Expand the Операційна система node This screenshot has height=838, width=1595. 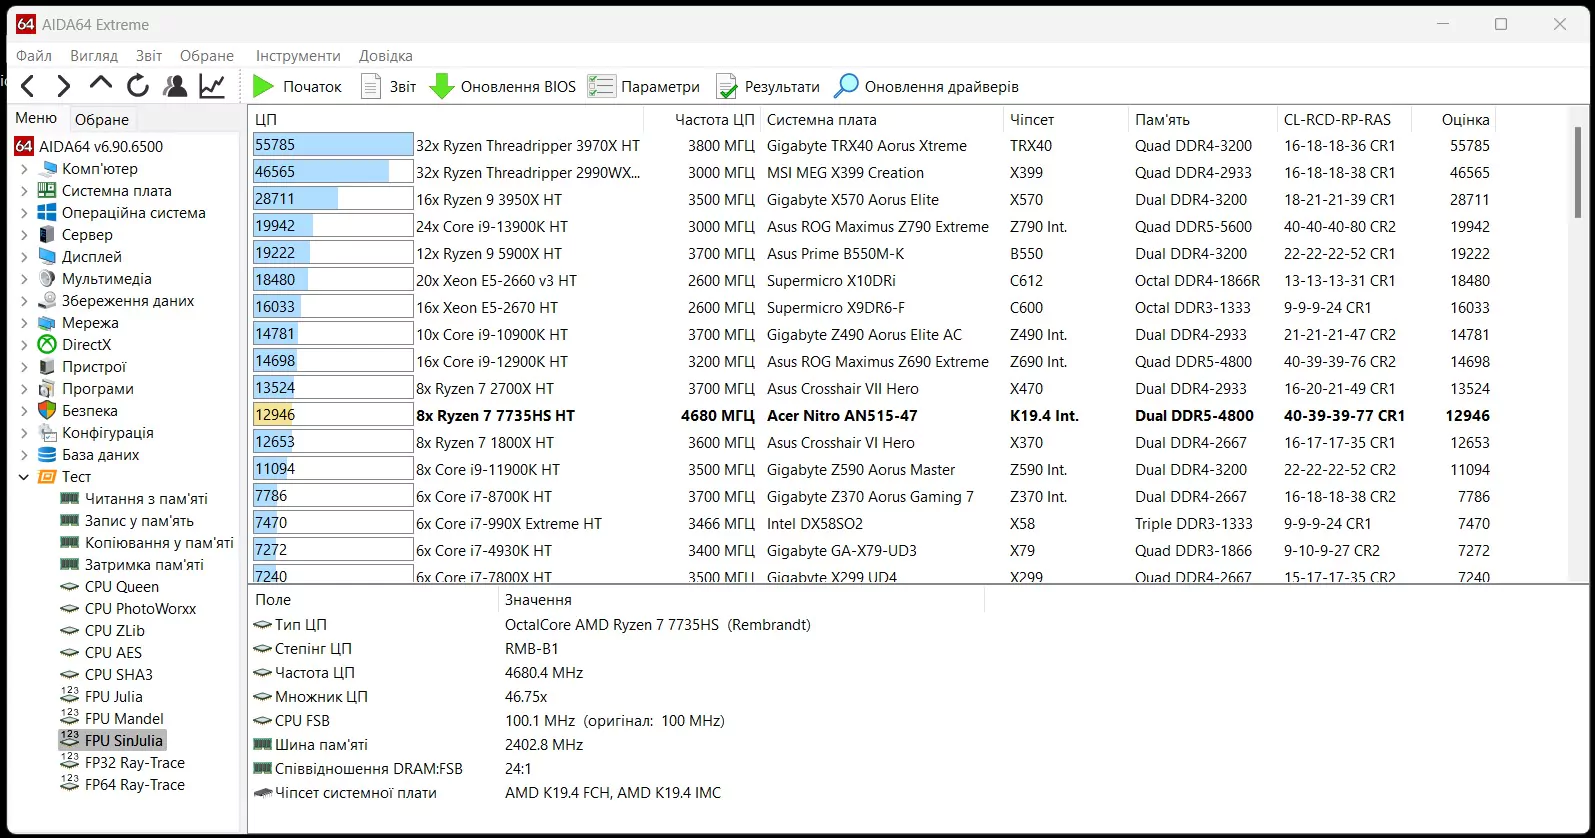[24, 213]
